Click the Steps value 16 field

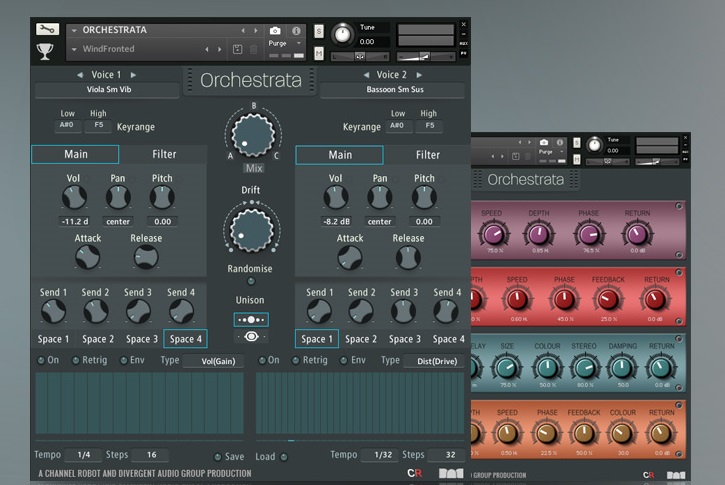pos(149,455)
